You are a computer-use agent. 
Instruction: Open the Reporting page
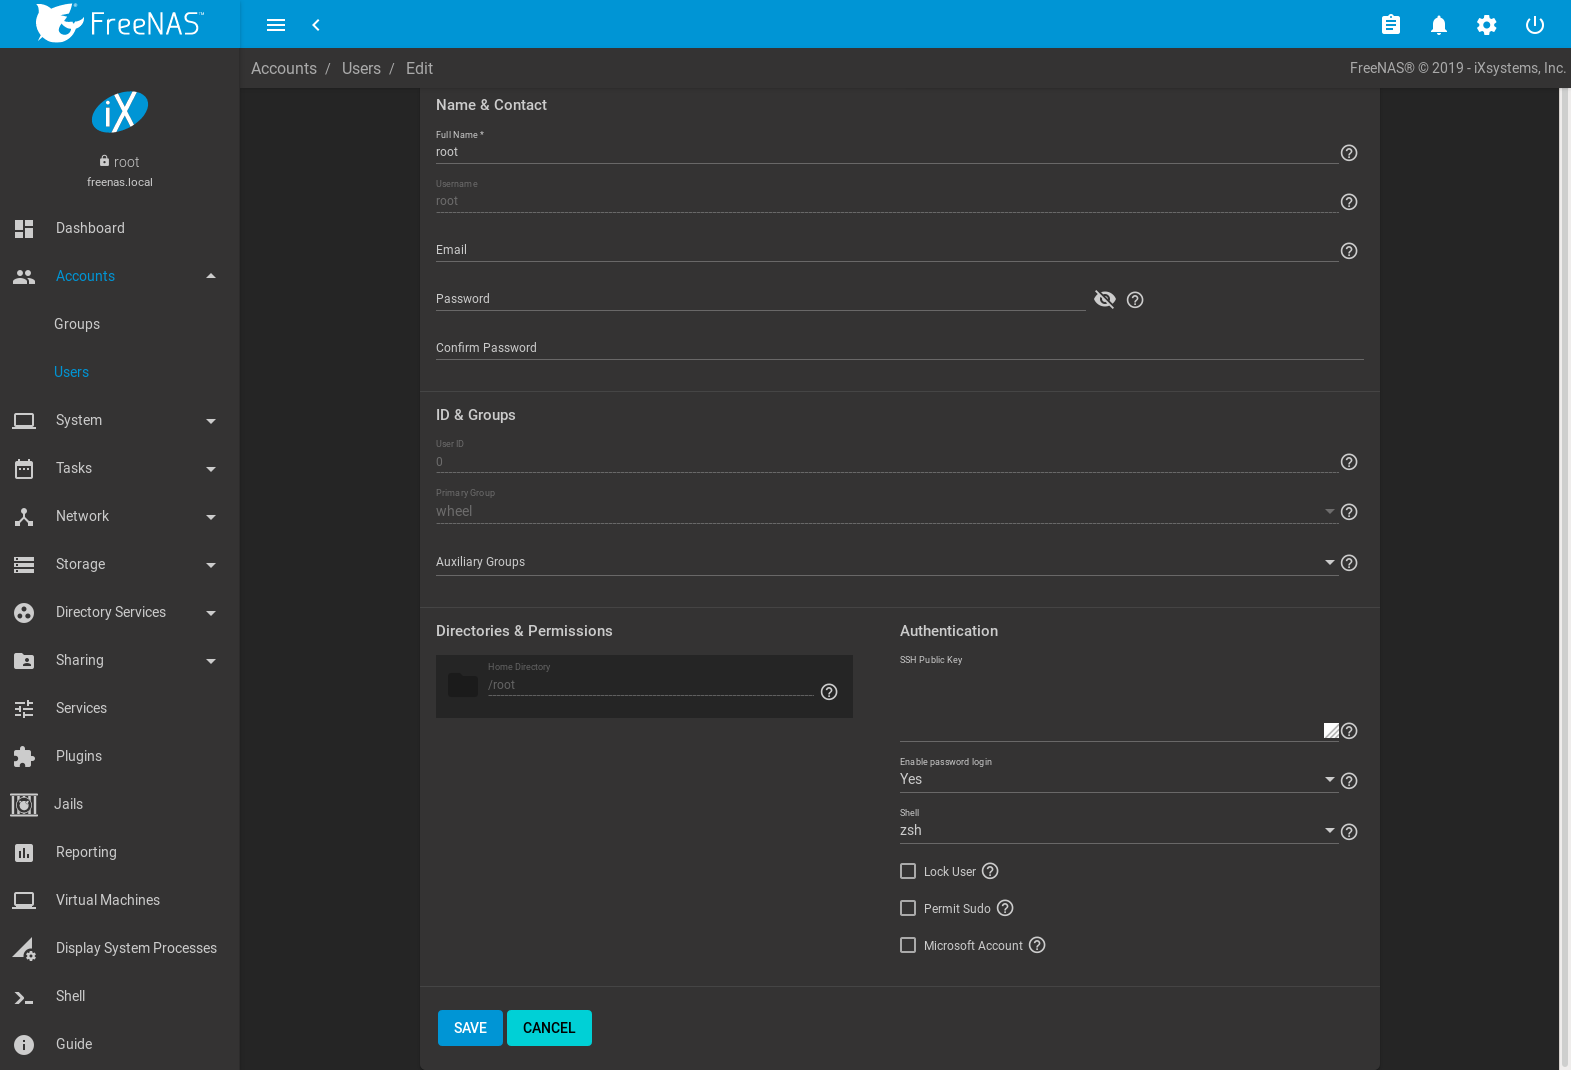pyautogui.click(x=120, y=852)
